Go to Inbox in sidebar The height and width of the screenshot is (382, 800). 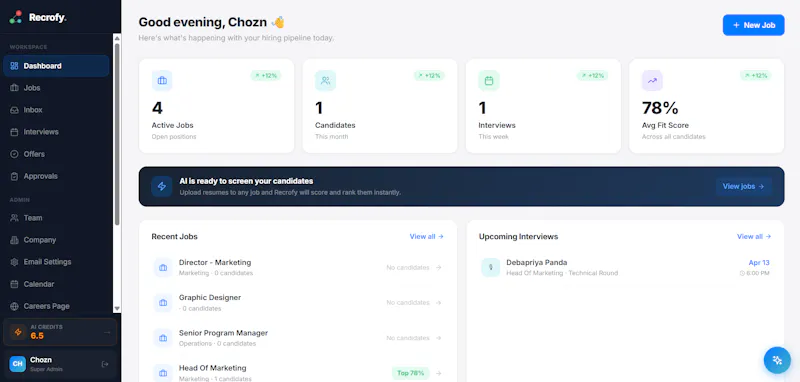tap(56, 110)
